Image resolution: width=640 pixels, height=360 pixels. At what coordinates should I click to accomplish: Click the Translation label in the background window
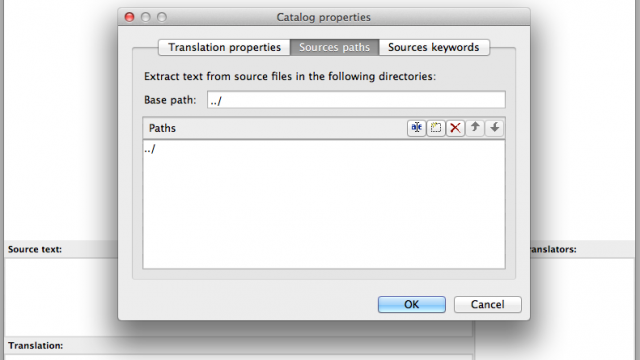tap(36, 346)
